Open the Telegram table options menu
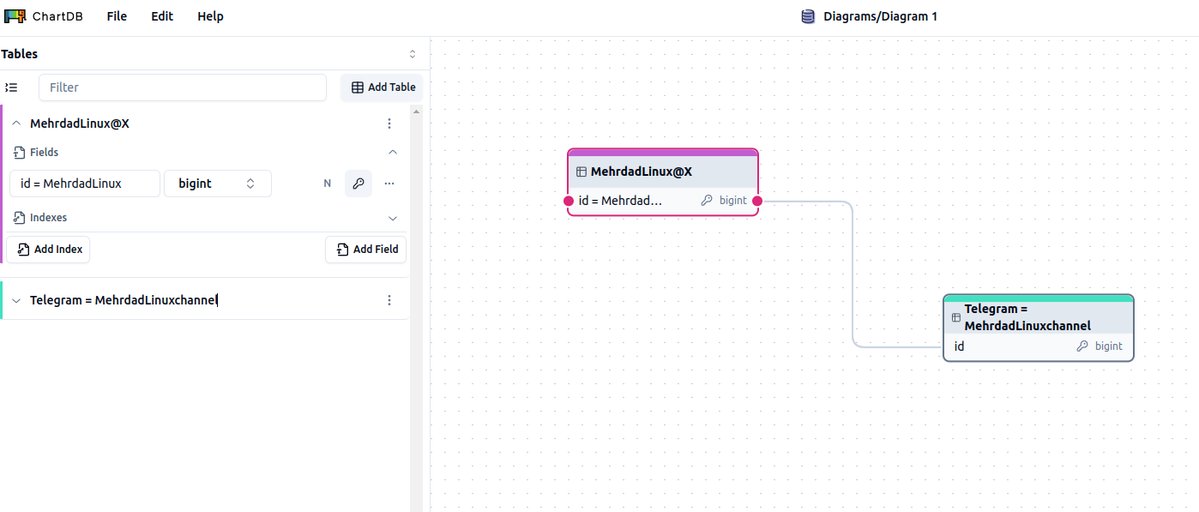 [x=389, y=301]
